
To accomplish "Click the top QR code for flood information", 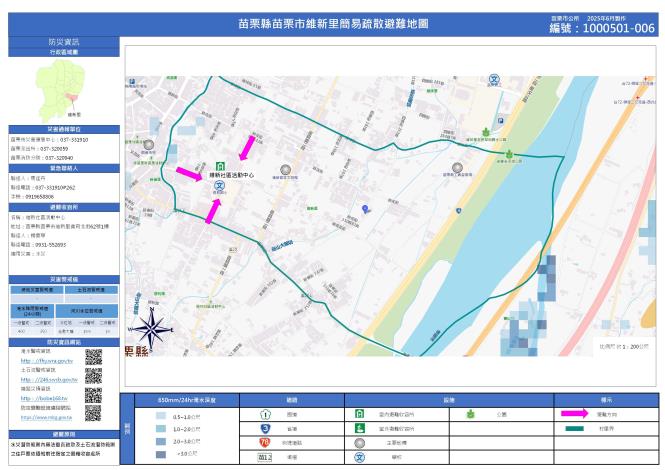I will [93, 357].
